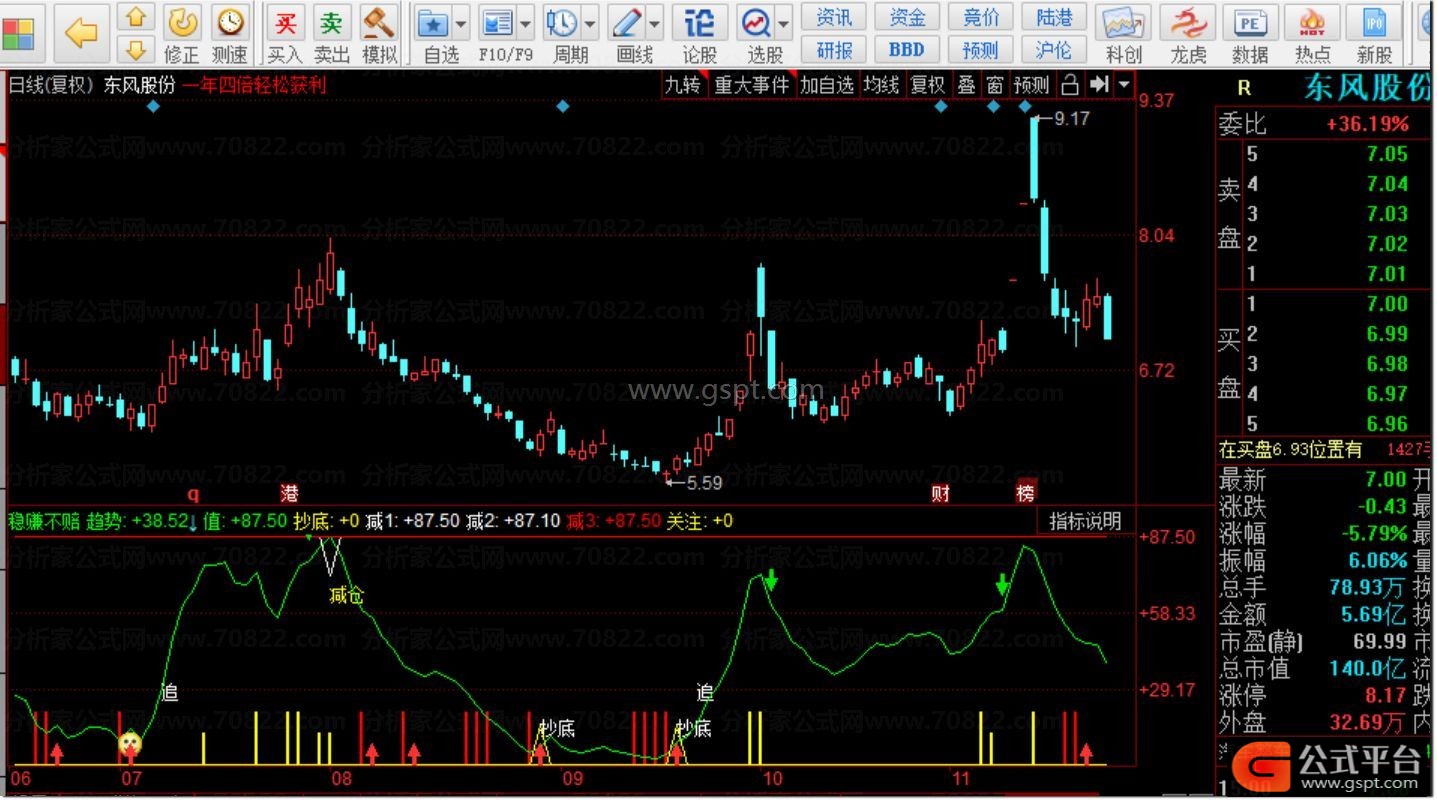Click the red 榜 event marker
Viewport: 1437px width, 800px height.
1026,493
